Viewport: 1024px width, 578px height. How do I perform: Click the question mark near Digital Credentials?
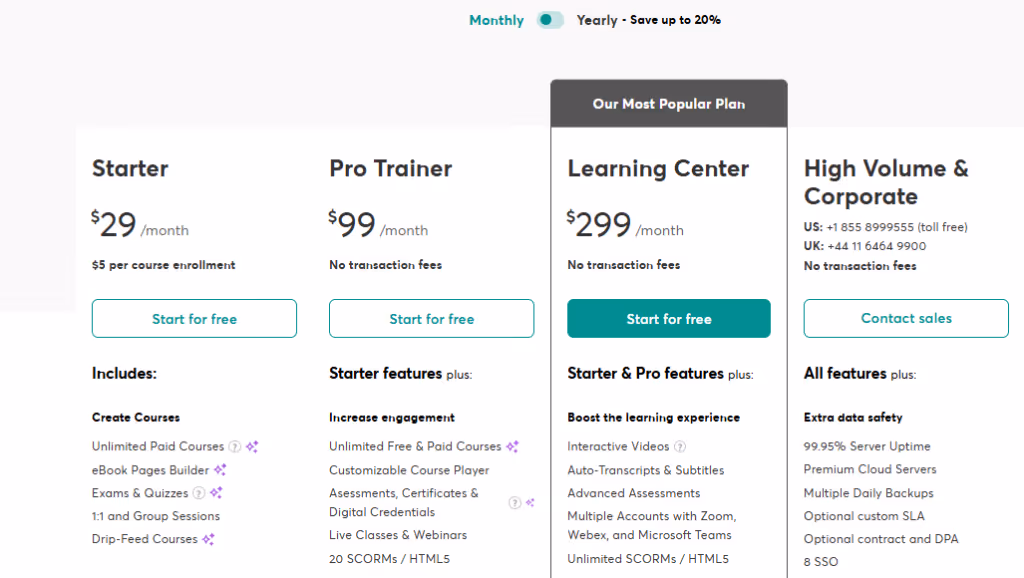pos(513,500)
